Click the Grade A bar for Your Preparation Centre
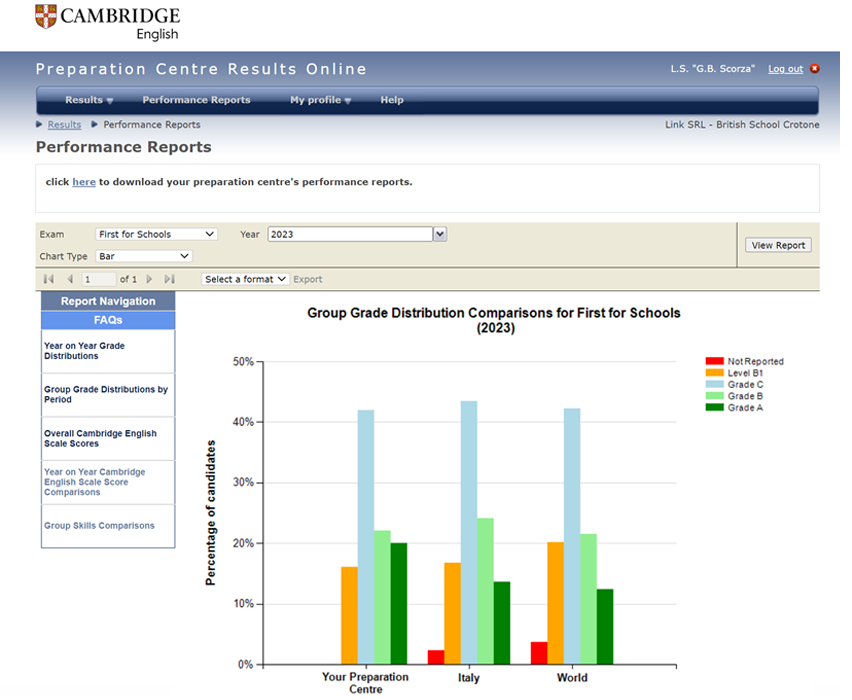This screenshot has height=700, width=852. point(399,603)
